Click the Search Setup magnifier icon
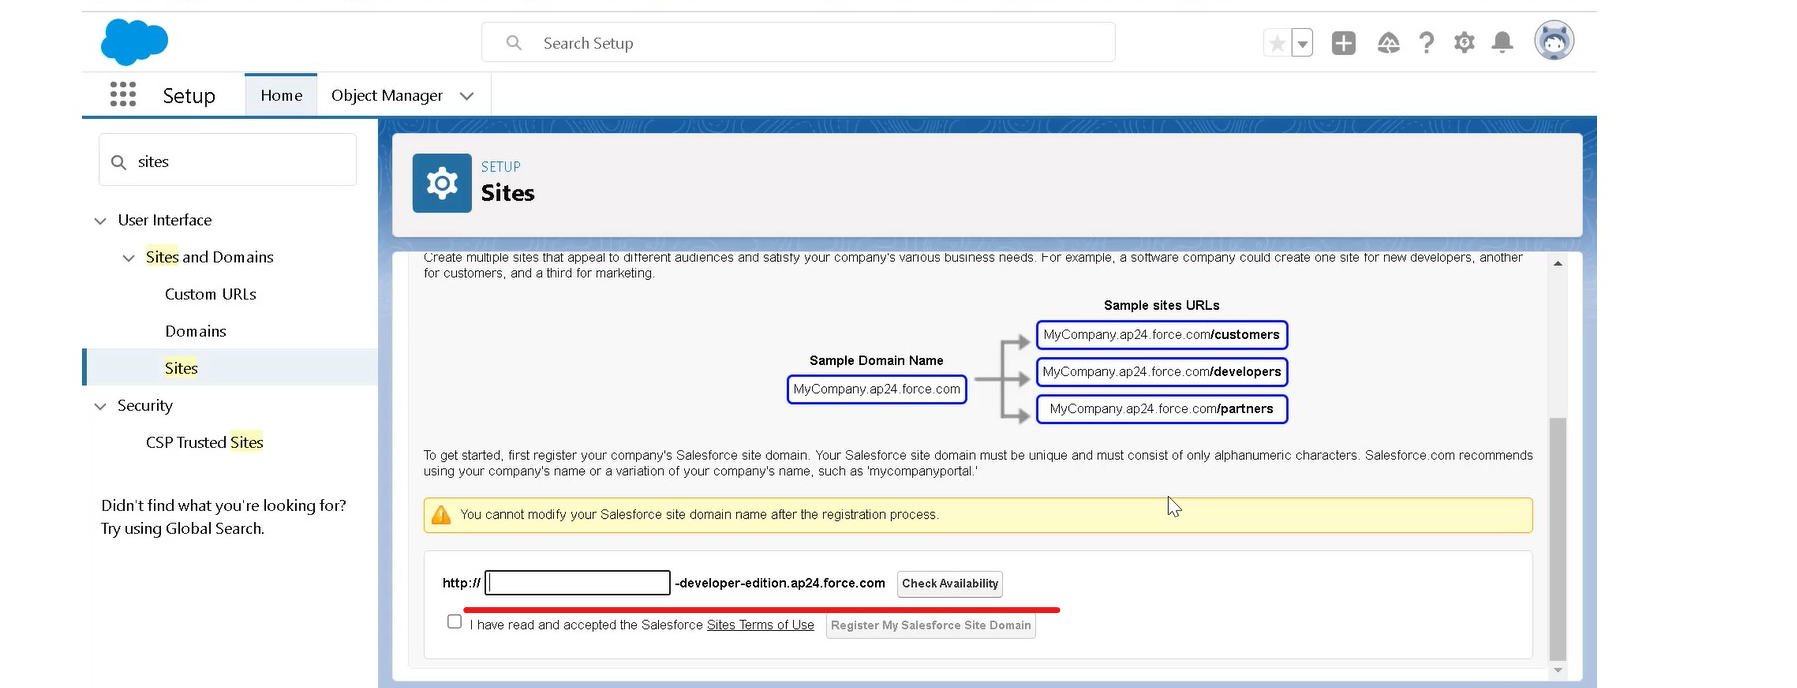The height and width of the screenshot is (688, 1797). (x=514, y=43)
